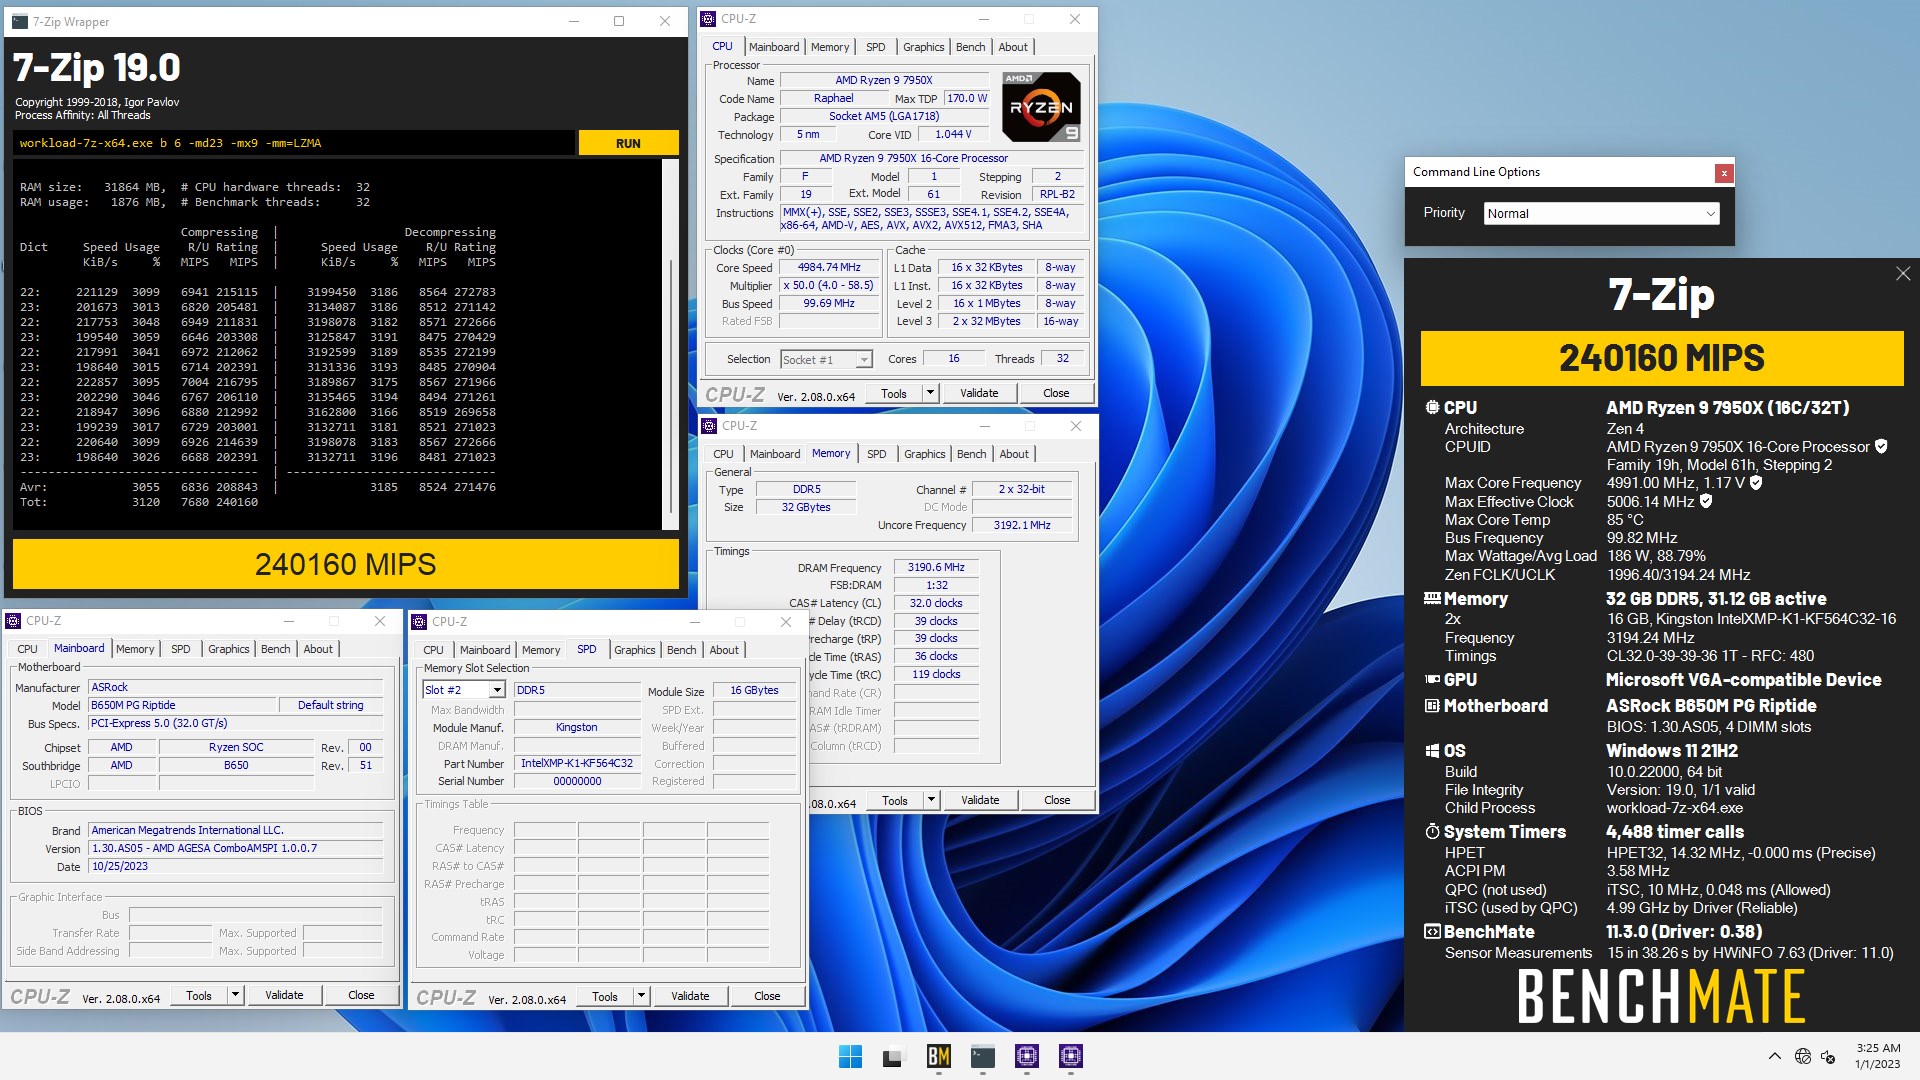Click Validate in the CPU-Z SPD window

(x=690, y=996)
